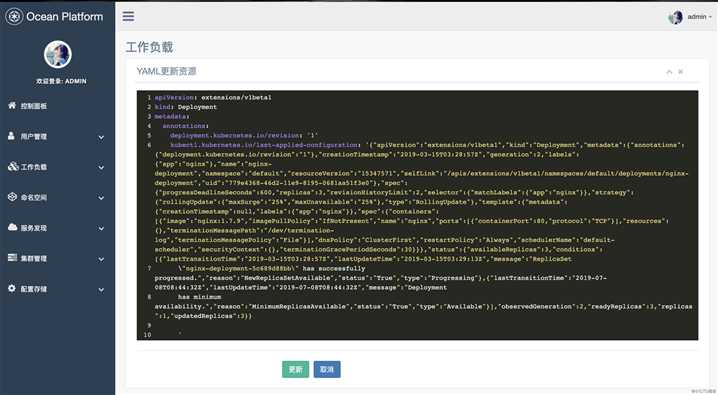Click 'apiVersion: extensions/v1beta1' line
The height and width of the screenshot is (395, 718).
pyautogui.click(x=213, y=97)
